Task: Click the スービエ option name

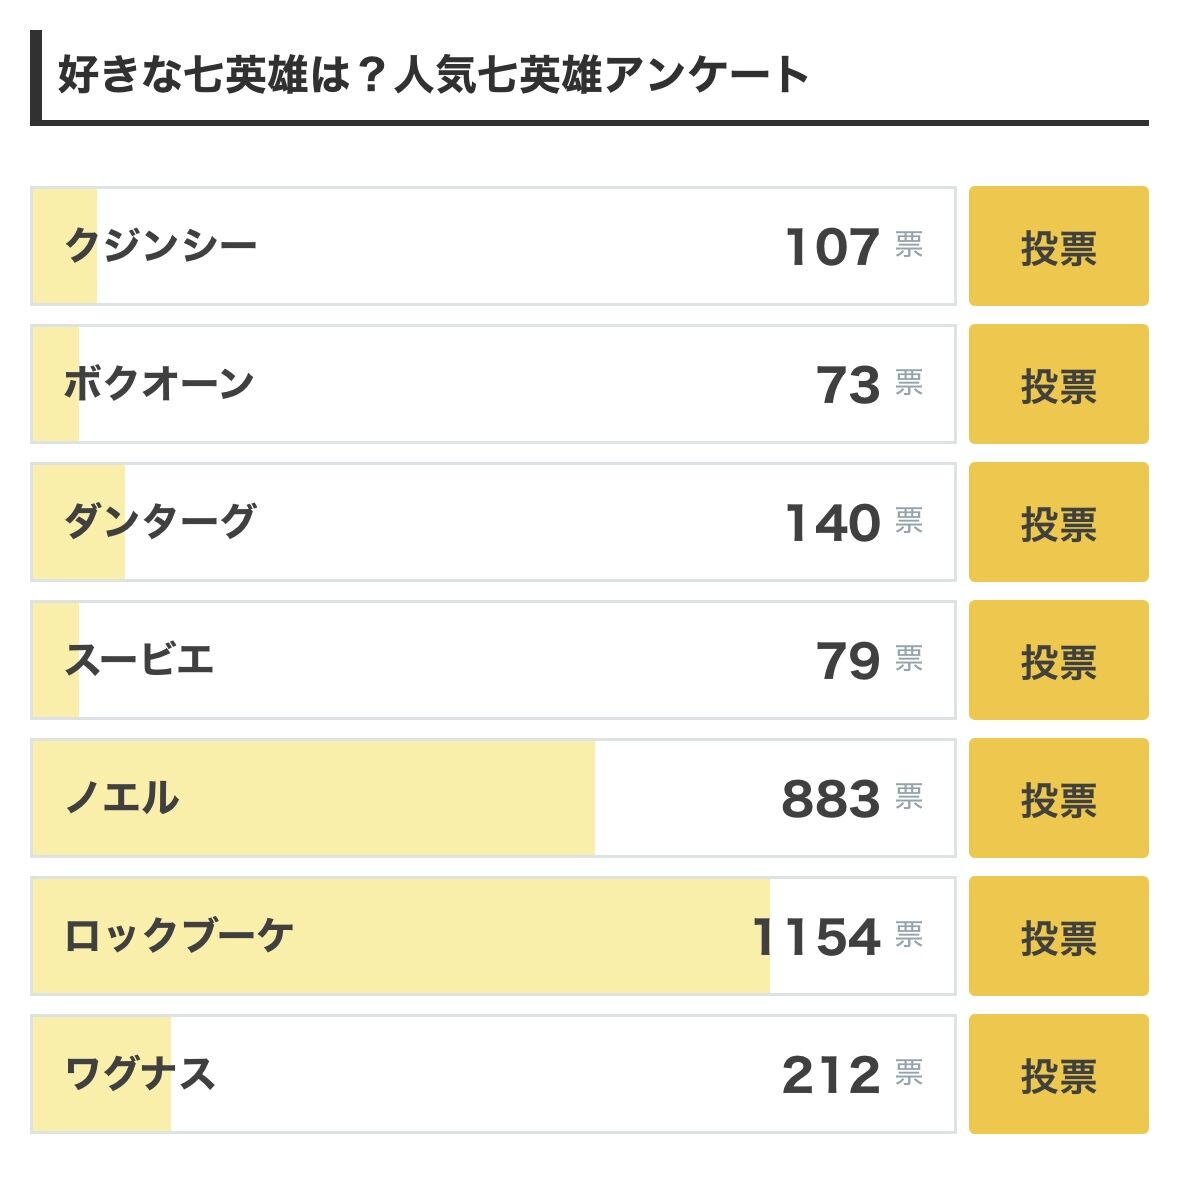Action: coord(139,660)
